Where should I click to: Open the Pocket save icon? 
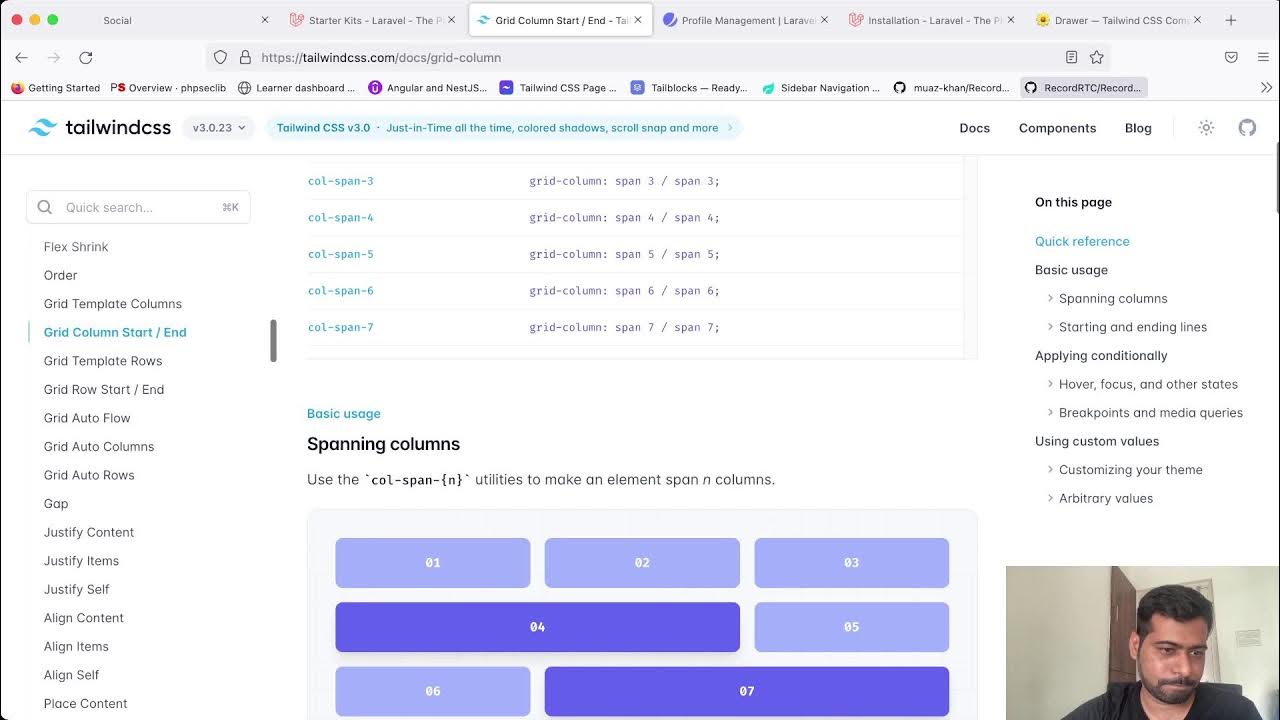(x=1231, y=58)
